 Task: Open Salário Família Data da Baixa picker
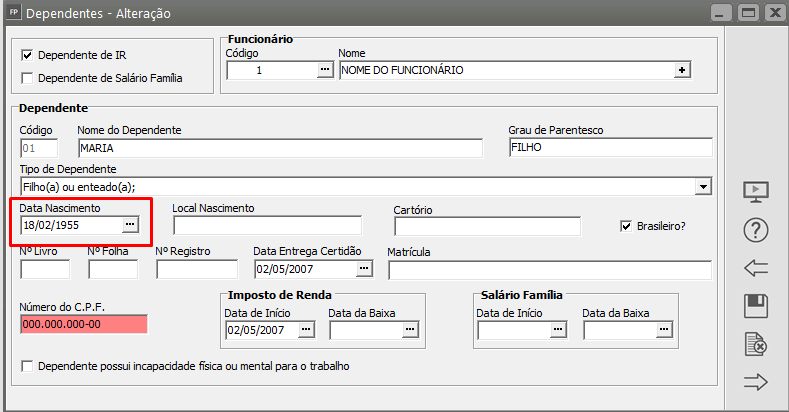(663, 330)
